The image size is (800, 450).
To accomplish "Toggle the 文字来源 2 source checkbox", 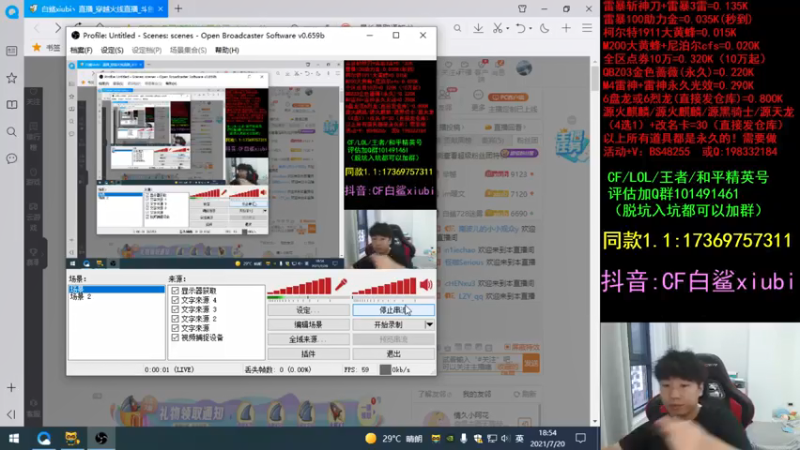I will click(176, 318).
